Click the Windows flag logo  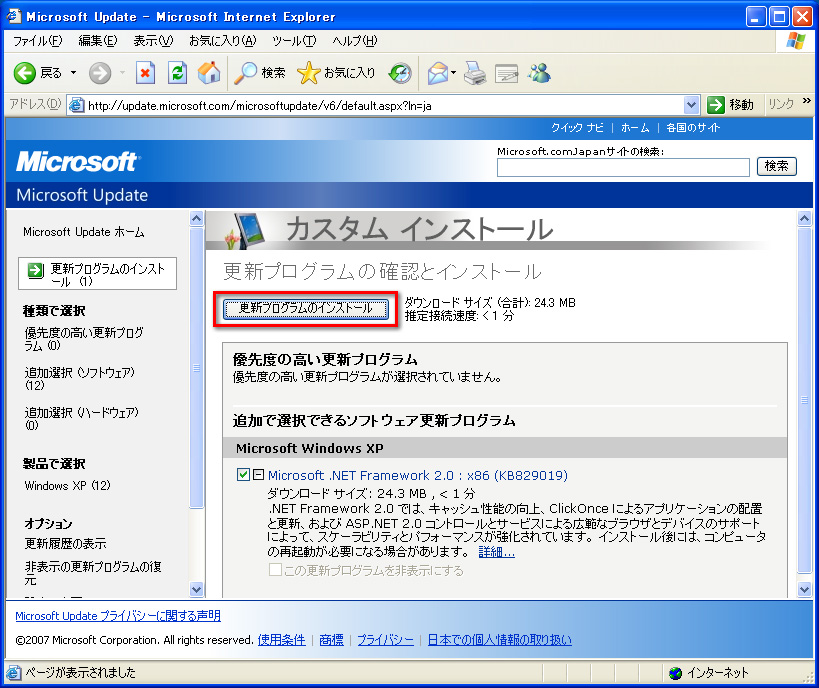pyautogui.click(x=795, y=41)
